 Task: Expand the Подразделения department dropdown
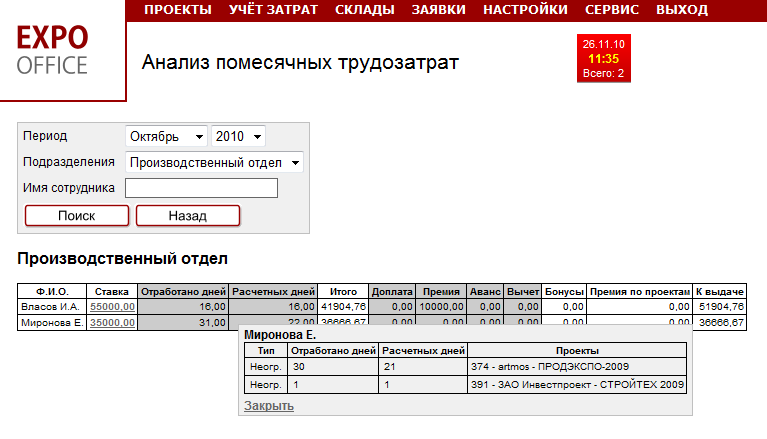(214, 162)
